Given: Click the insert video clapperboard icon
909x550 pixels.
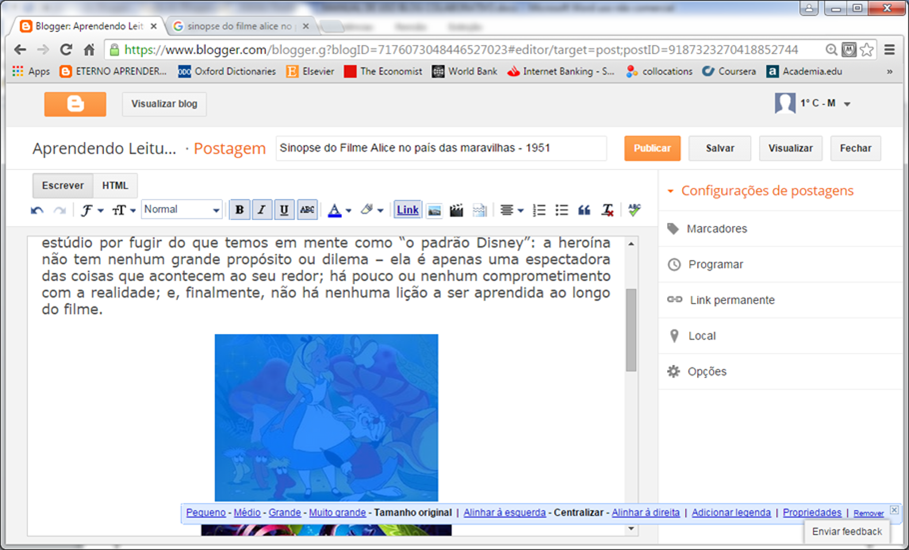Looking at the screenshot, I should pos(456,210).
